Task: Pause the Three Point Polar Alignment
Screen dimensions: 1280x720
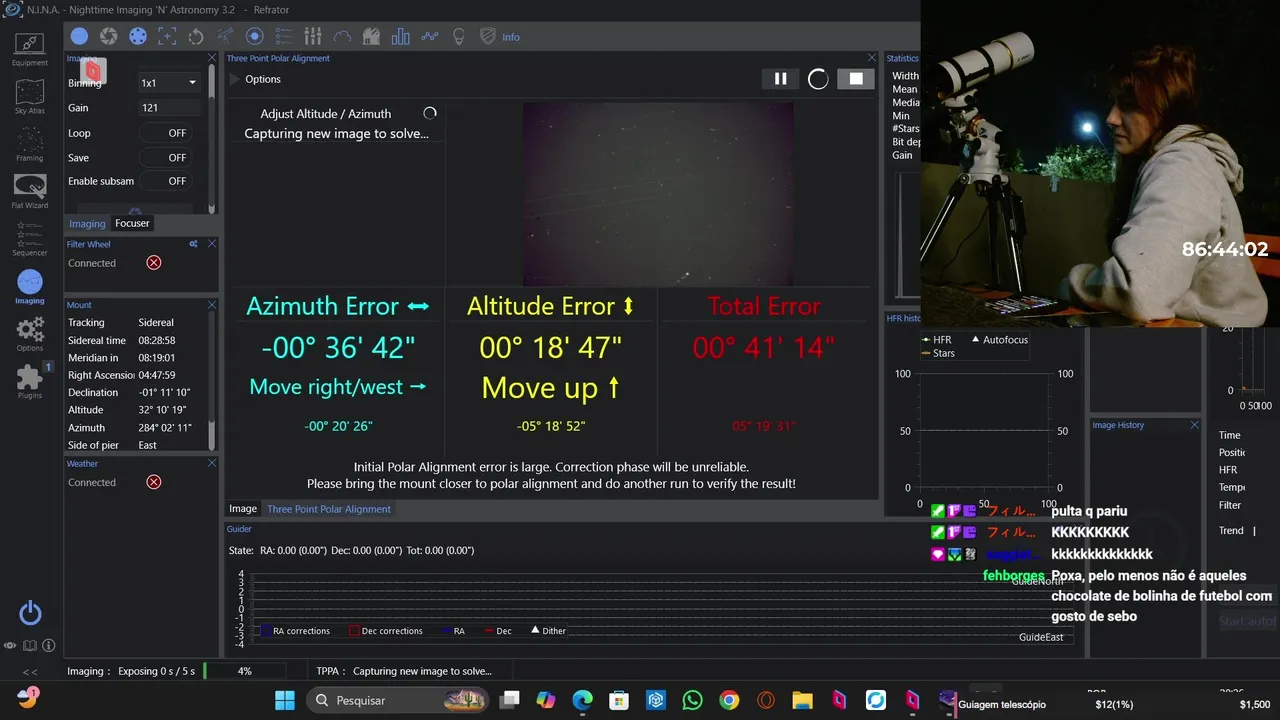Action: point(780,79)
